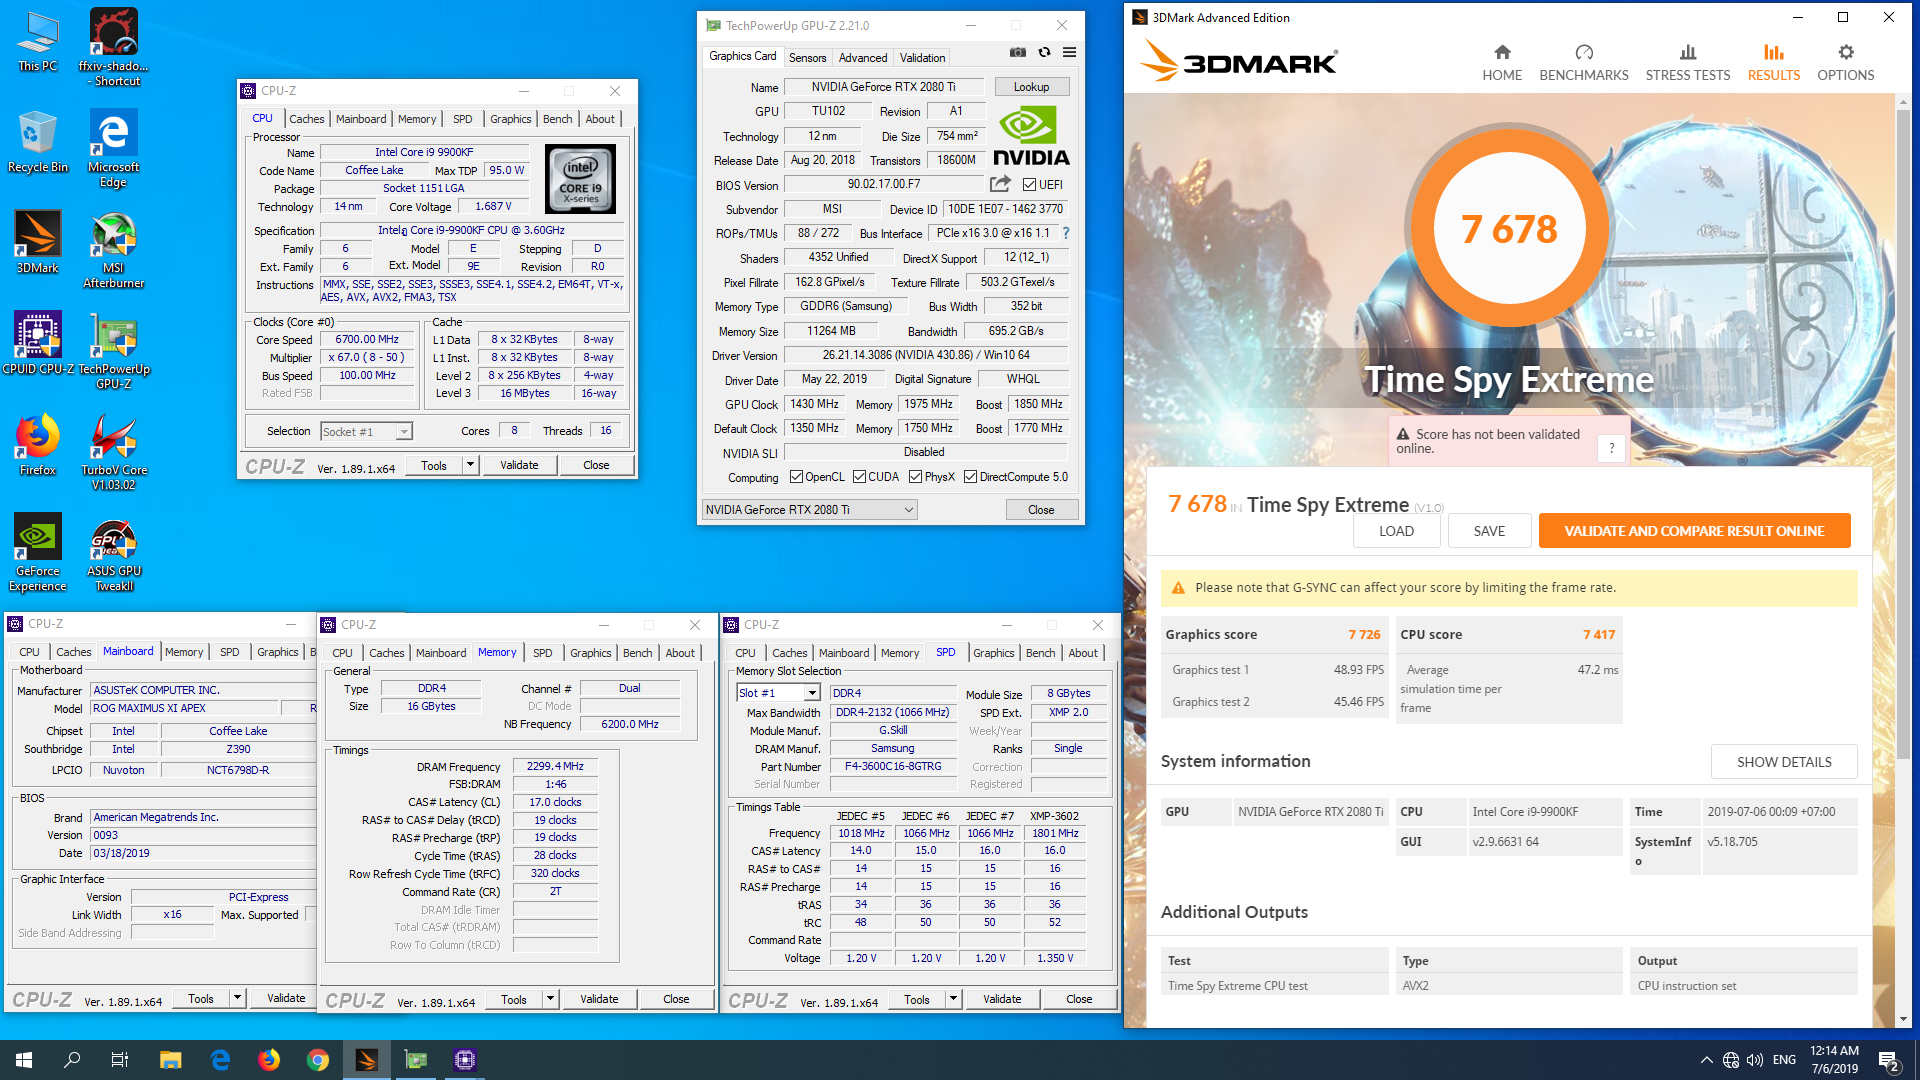Launch 3DMark desktop shortcut
Image resolution: width=1920 pixels, height=1080 pixels.
(38, 242)
